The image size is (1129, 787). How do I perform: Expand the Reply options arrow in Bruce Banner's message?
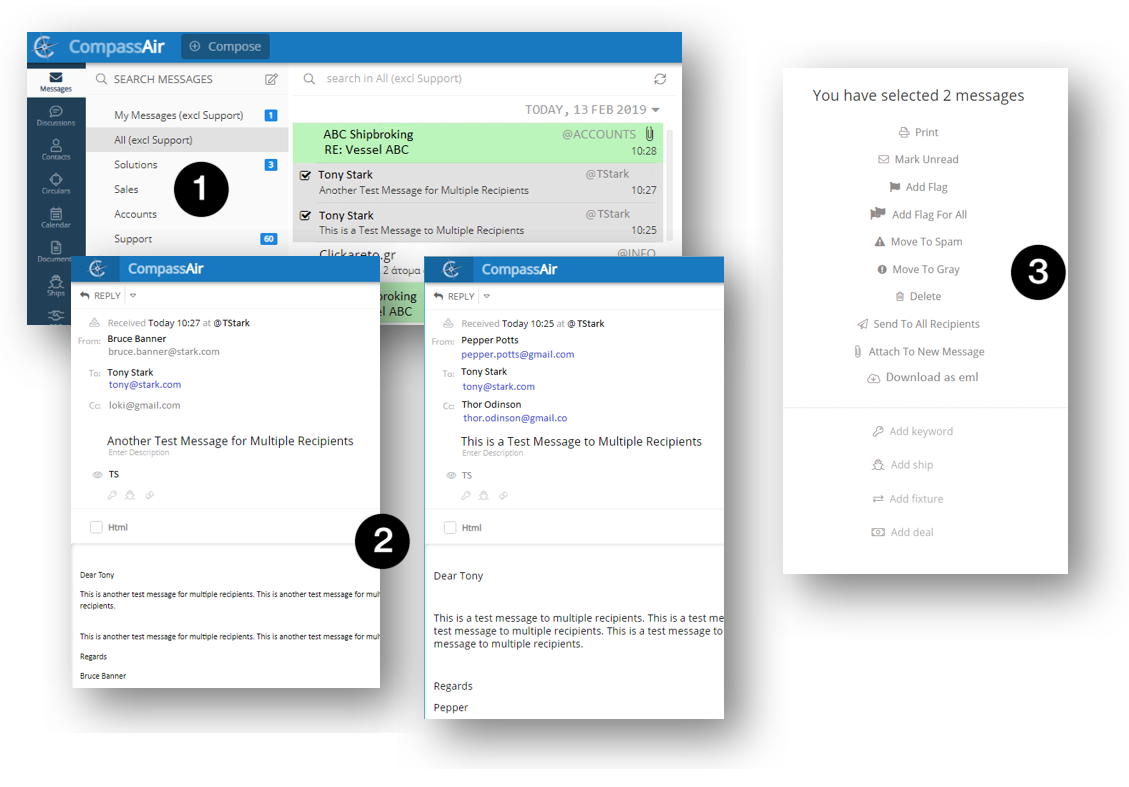point(133,295)
